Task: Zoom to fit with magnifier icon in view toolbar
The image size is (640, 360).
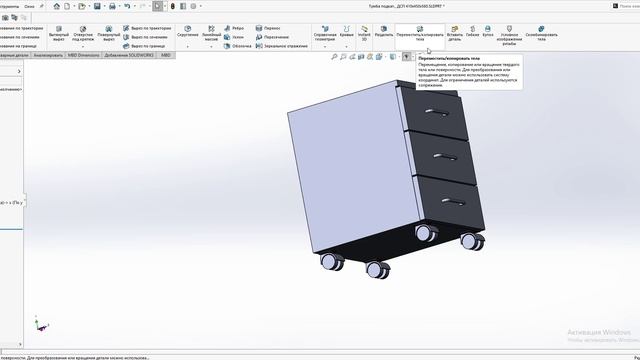Action: pos(334,57)
